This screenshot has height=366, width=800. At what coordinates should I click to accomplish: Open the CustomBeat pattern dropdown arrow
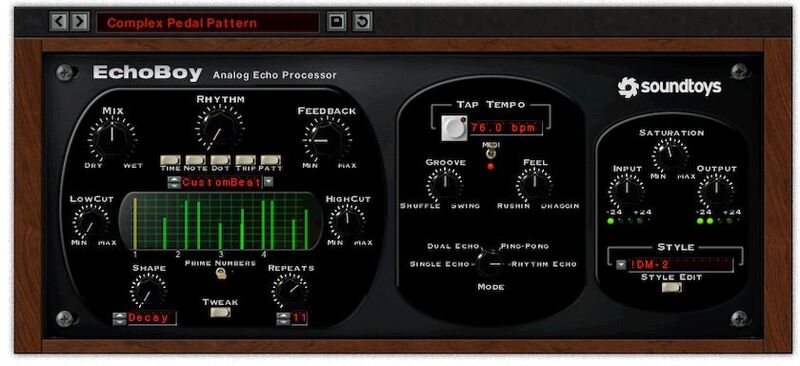tap(268, 182)
